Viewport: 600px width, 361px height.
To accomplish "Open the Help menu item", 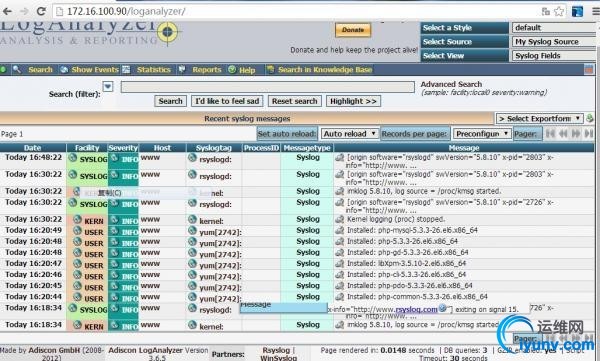I will [x=247, y=70].
